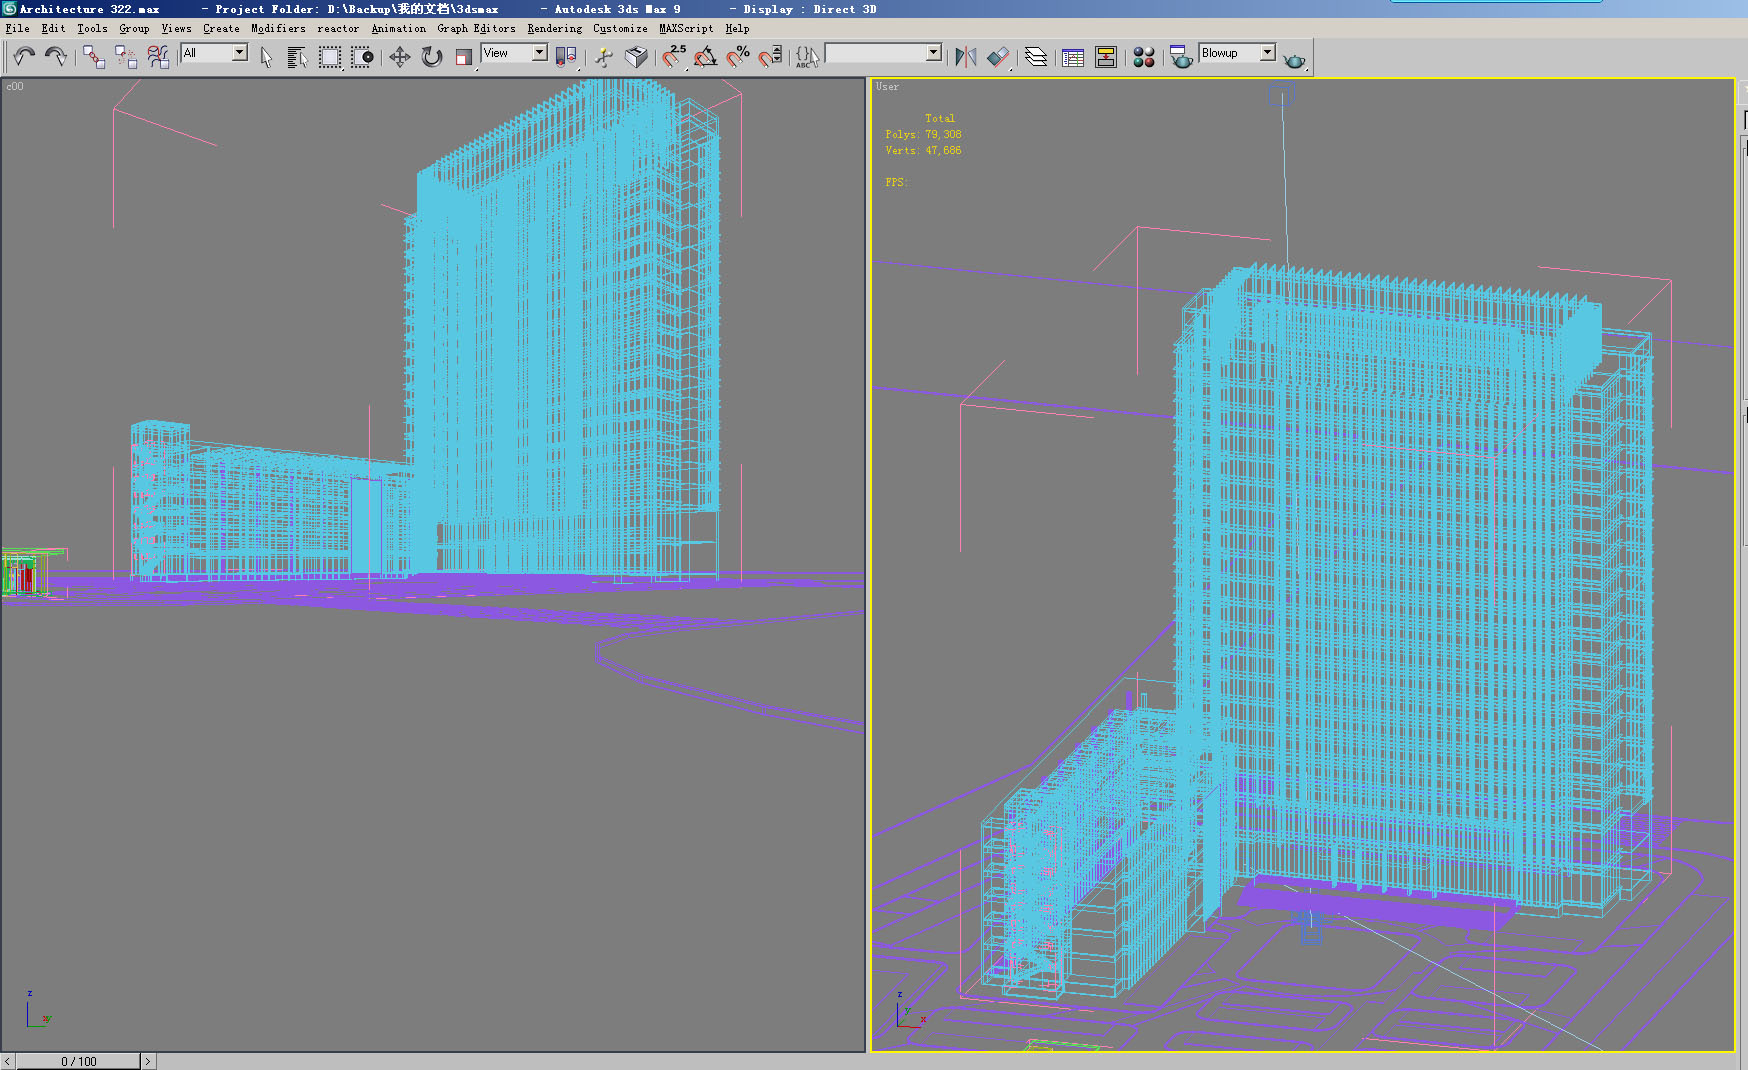Open the Curve Editor
The height and width of the screenshot is (1070, 1748).
point(1073,57)
